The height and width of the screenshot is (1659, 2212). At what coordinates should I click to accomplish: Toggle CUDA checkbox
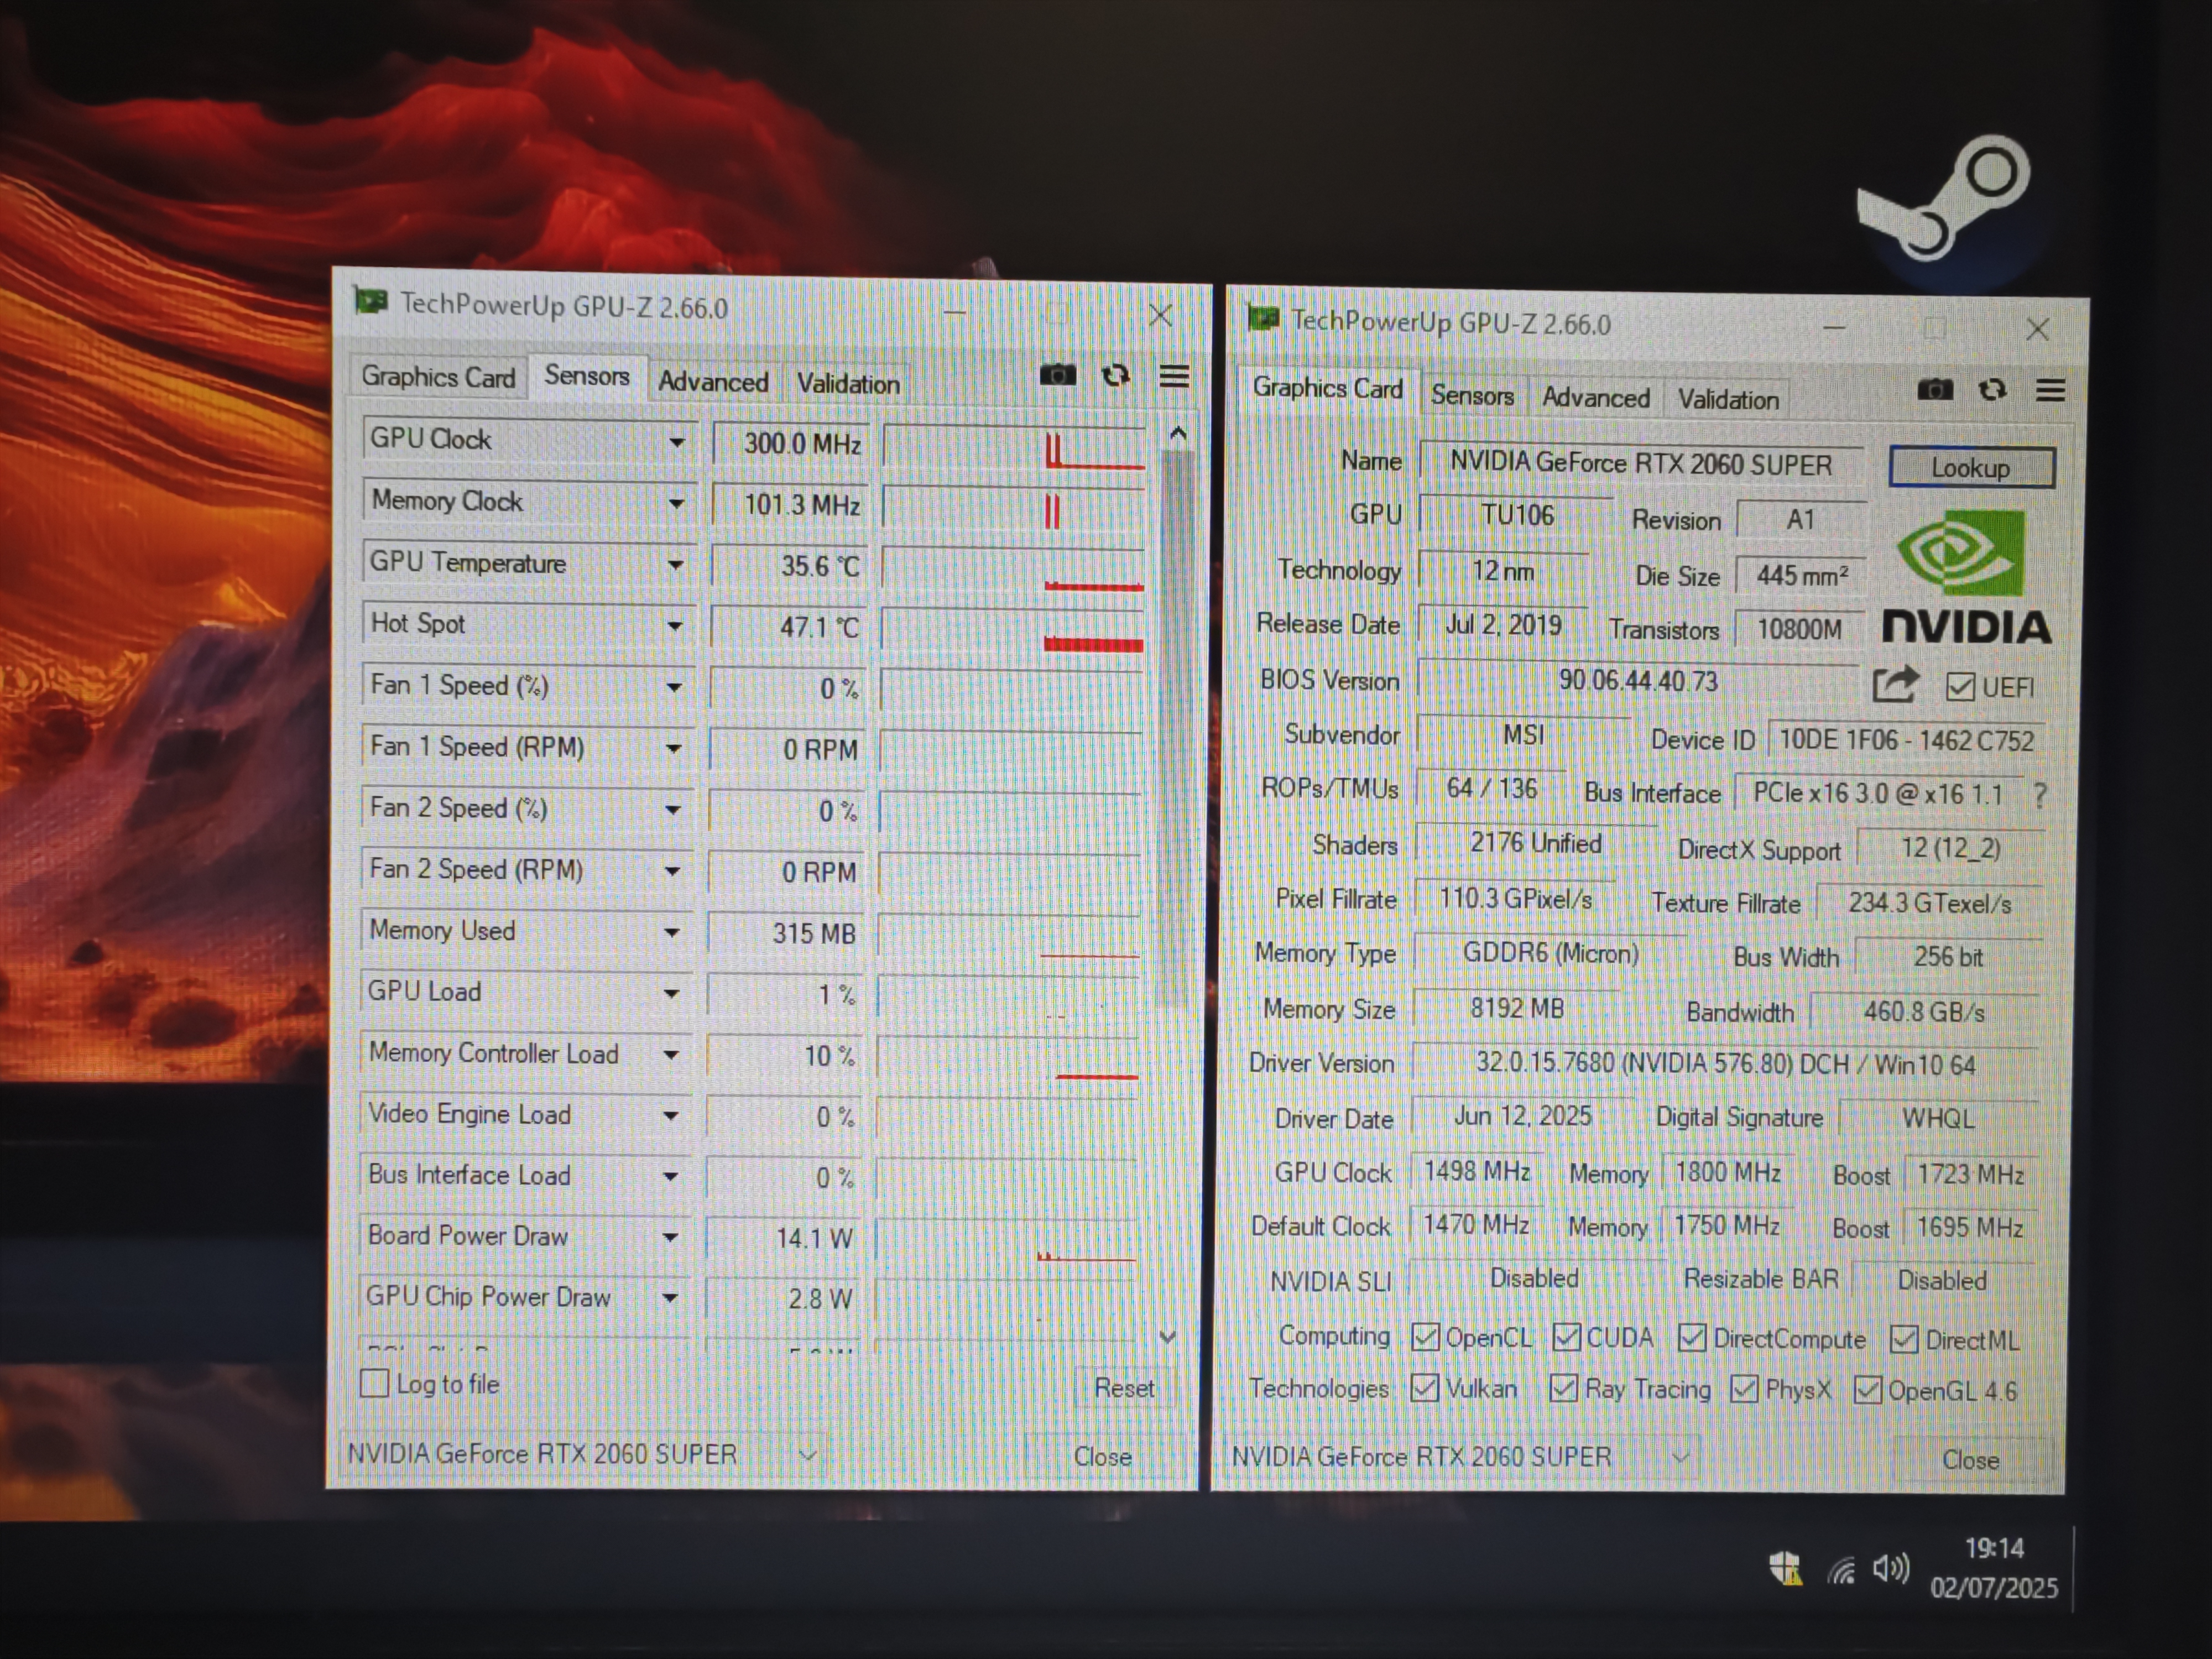(x=1567, y=1338)
